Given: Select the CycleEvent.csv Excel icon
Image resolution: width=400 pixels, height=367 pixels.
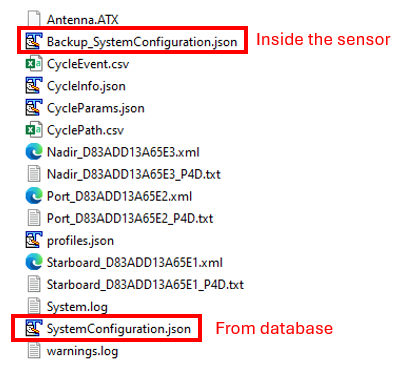Looking at the screenshot, I should click(34, 63).
